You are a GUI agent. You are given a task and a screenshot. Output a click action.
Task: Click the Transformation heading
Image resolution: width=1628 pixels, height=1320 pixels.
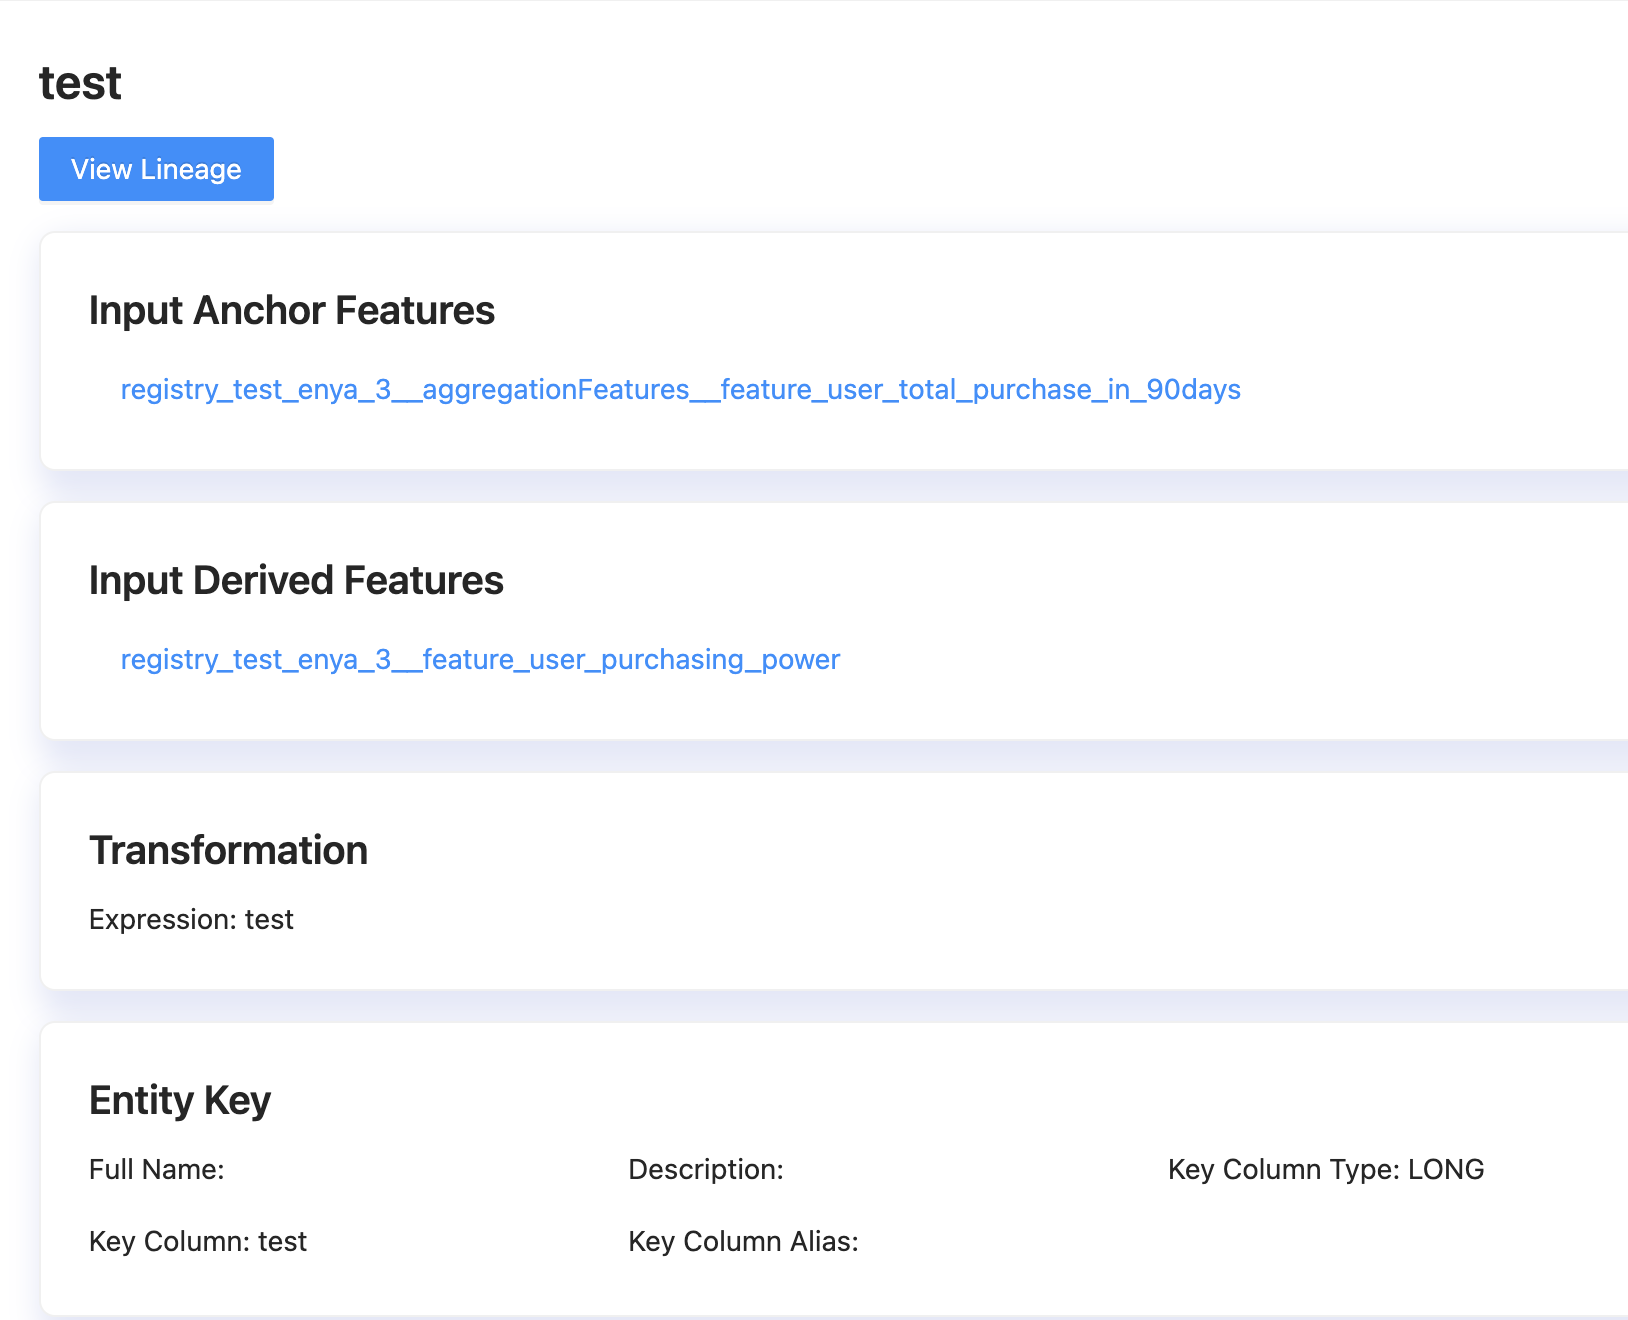(x=229, y=851)
